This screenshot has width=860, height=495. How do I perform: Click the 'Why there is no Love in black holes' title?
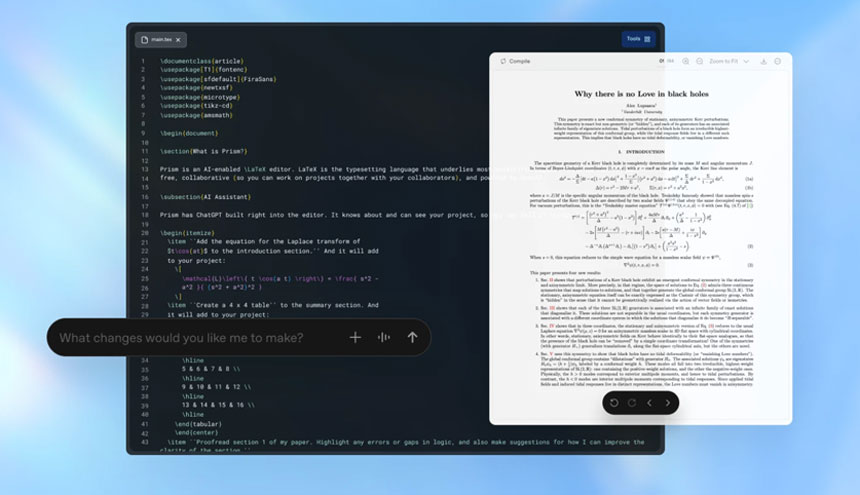tap(641, 94)
